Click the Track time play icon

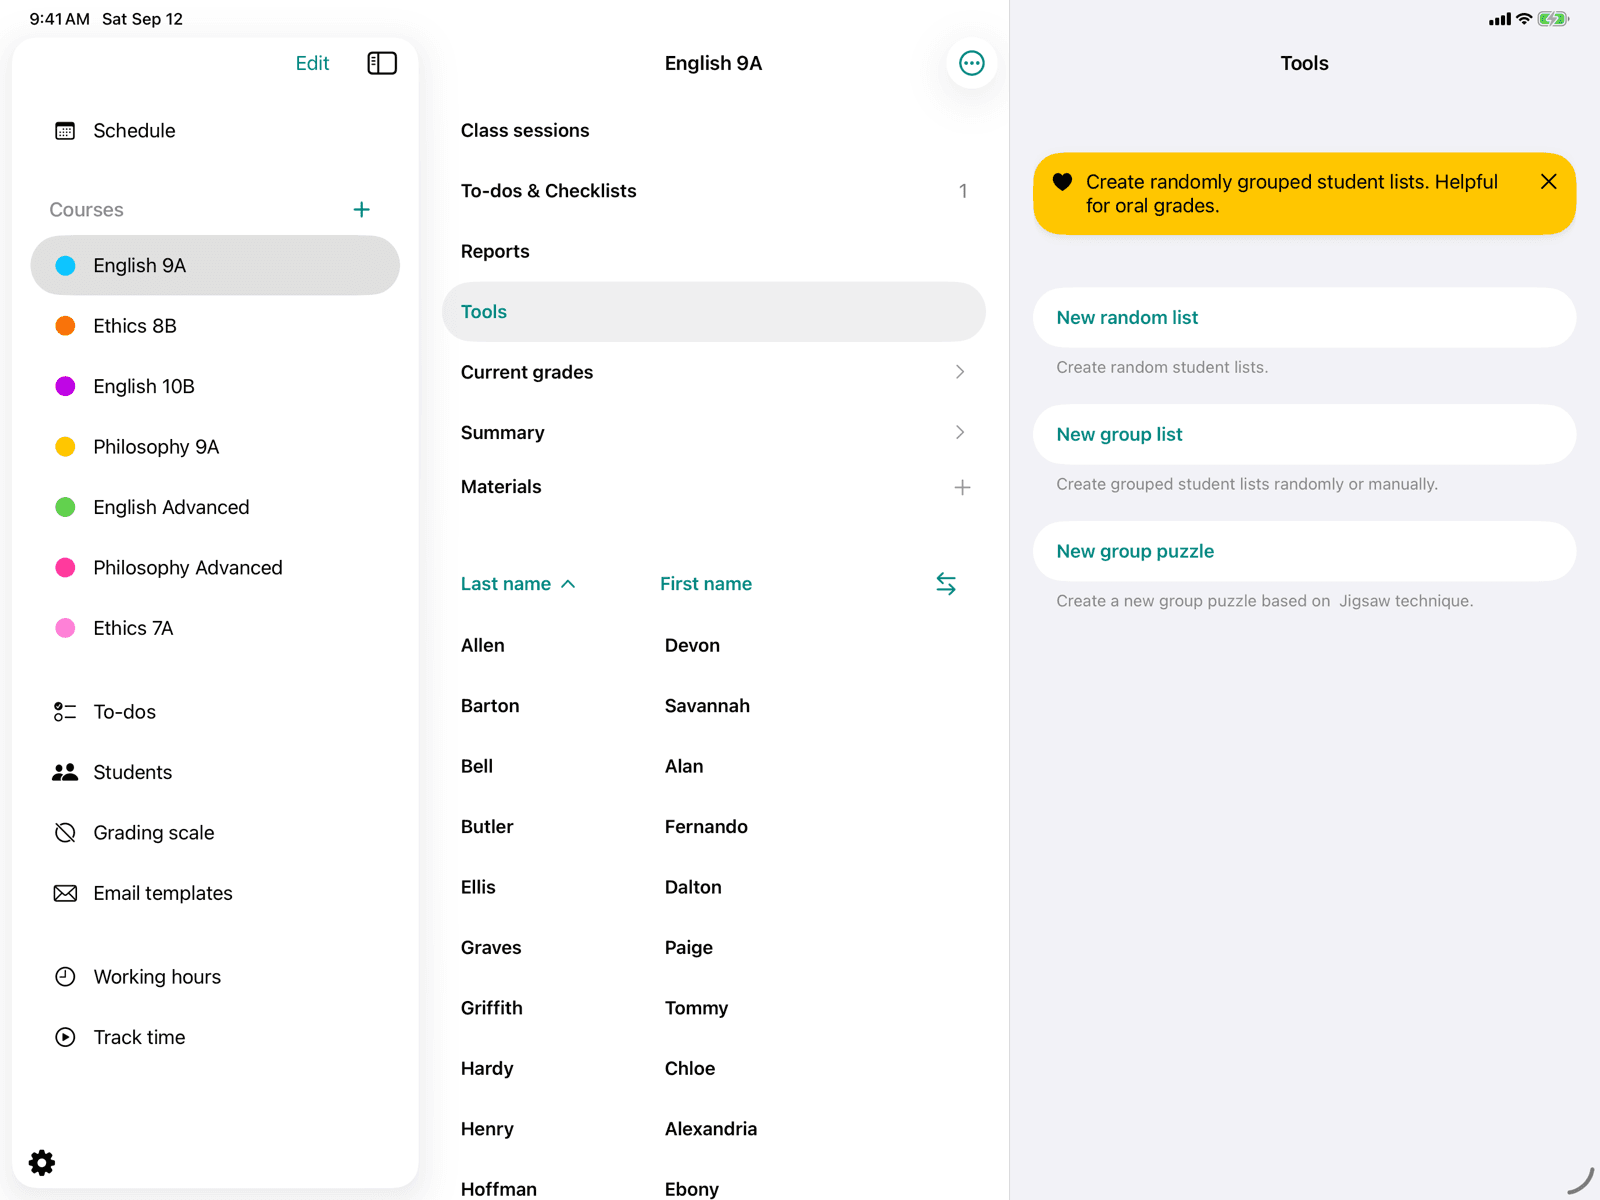pos(65,1037)
